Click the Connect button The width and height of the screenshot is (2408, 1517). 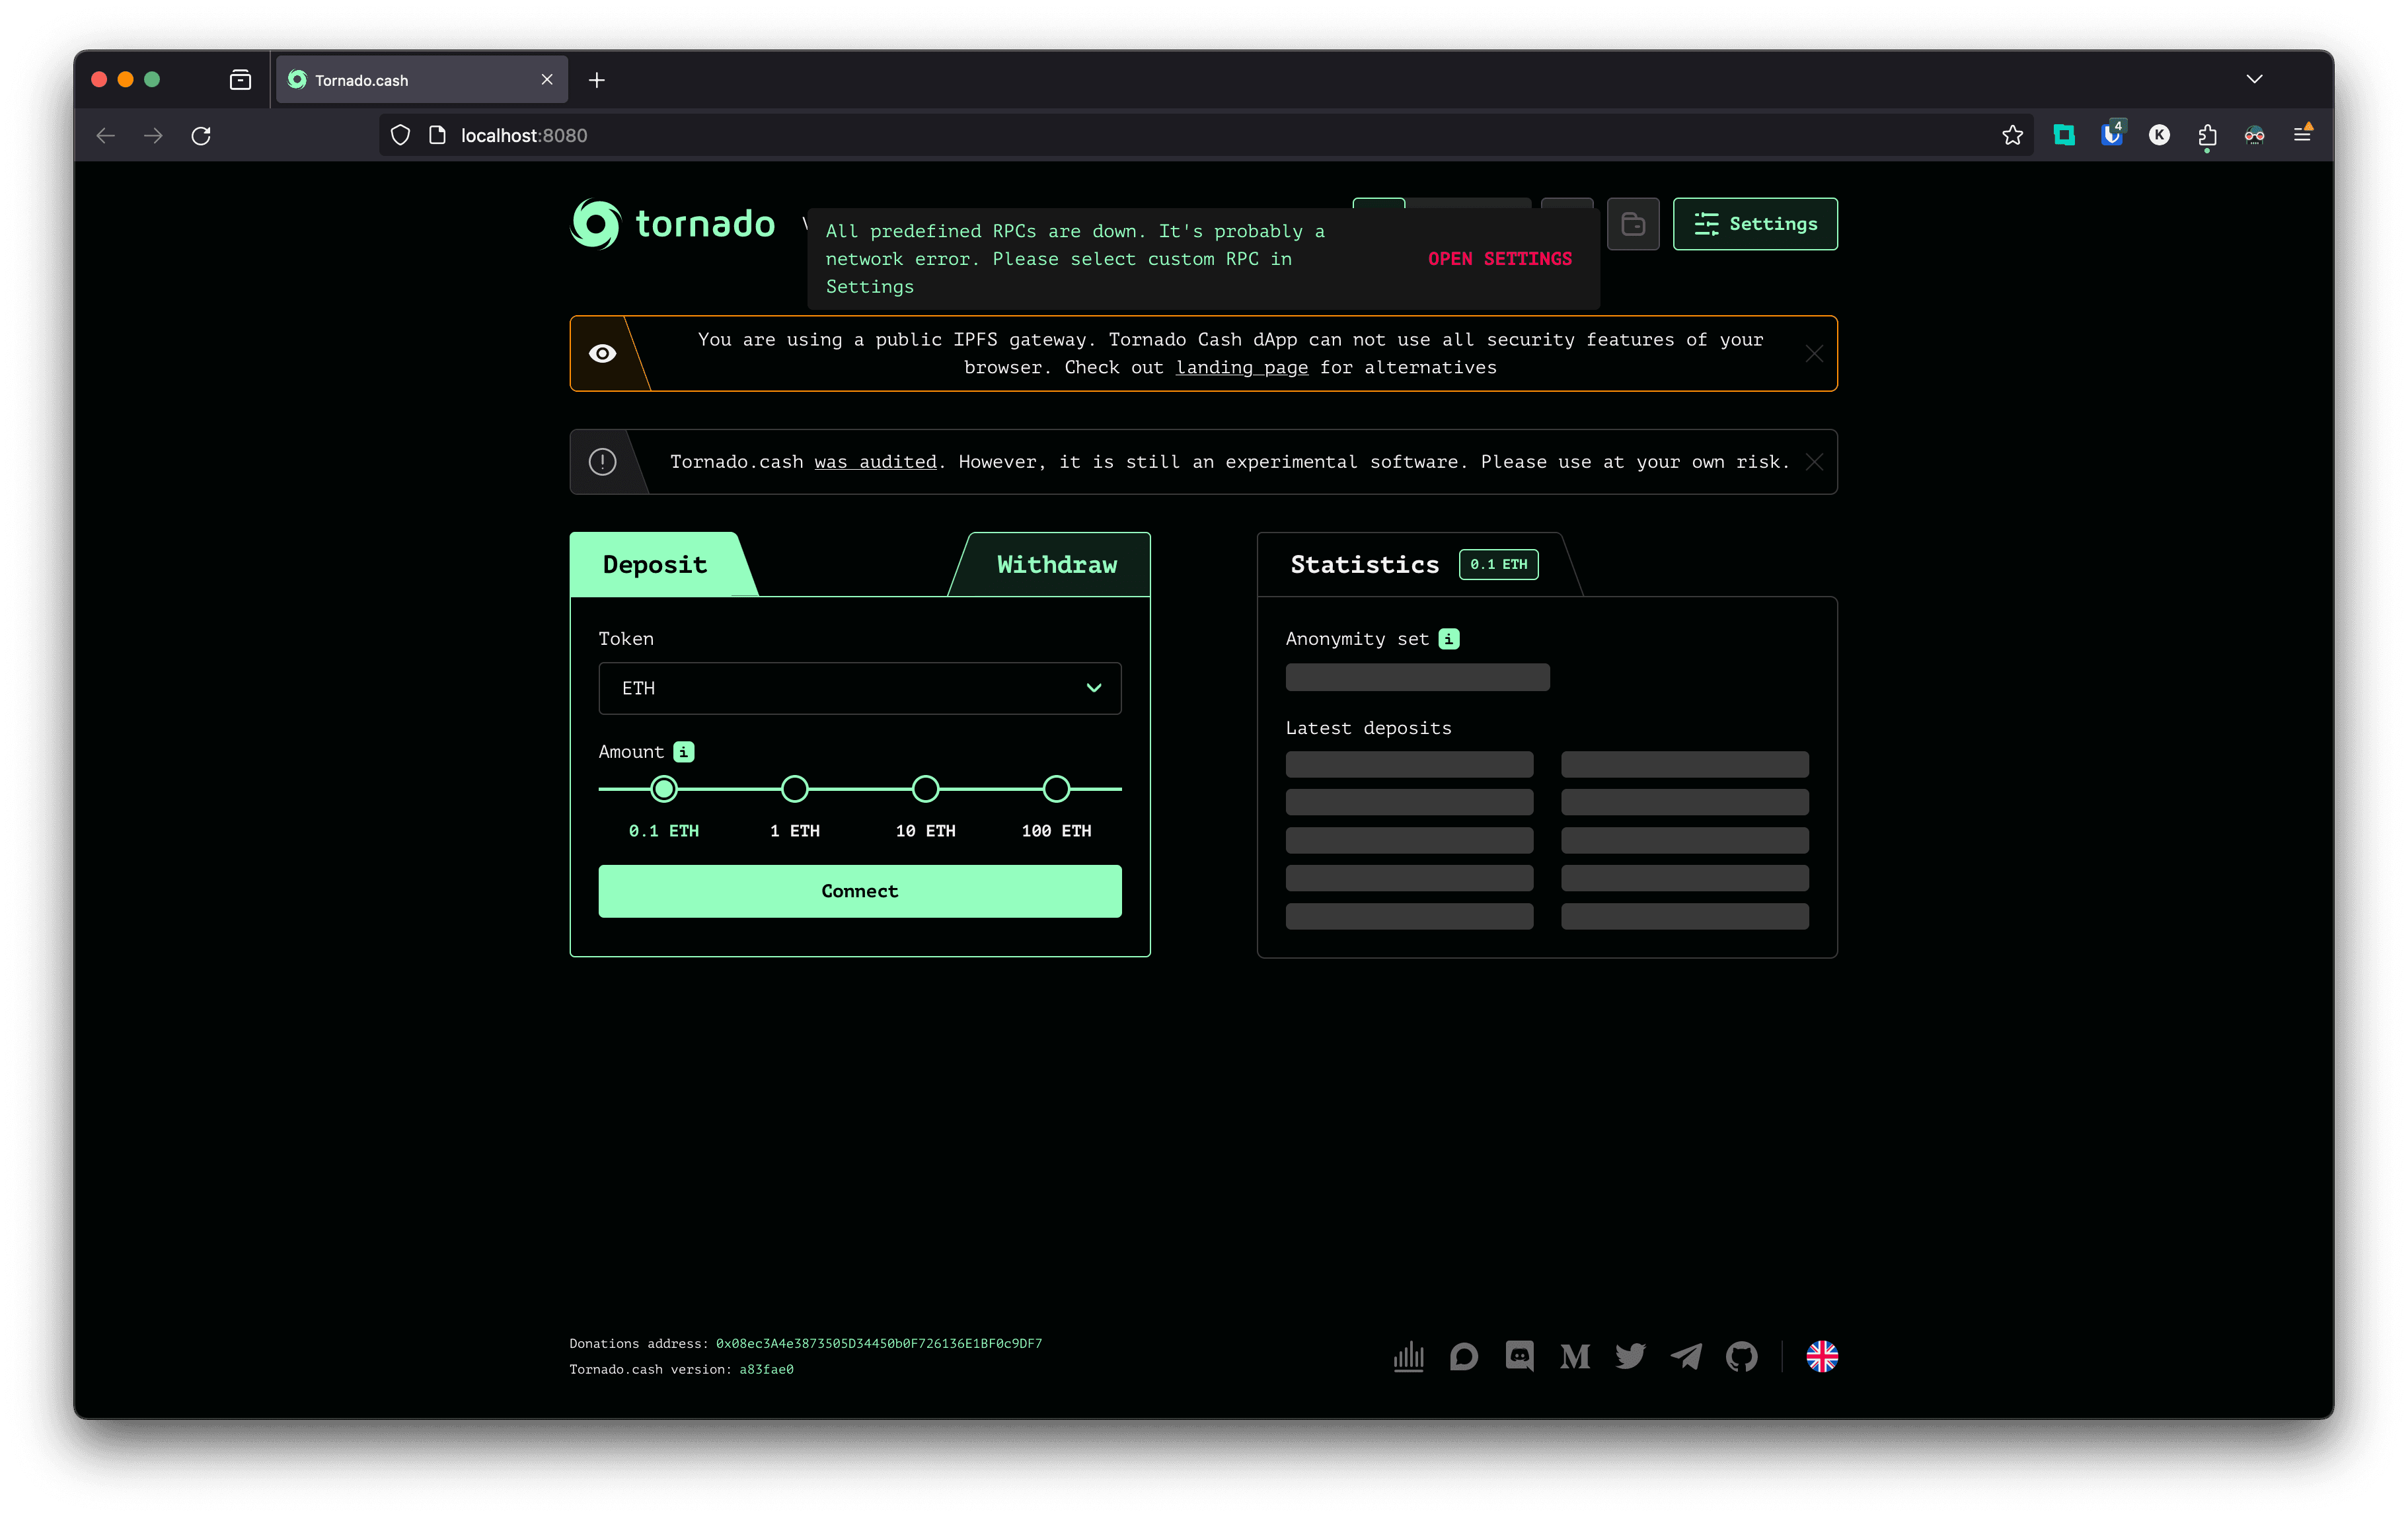860,891
